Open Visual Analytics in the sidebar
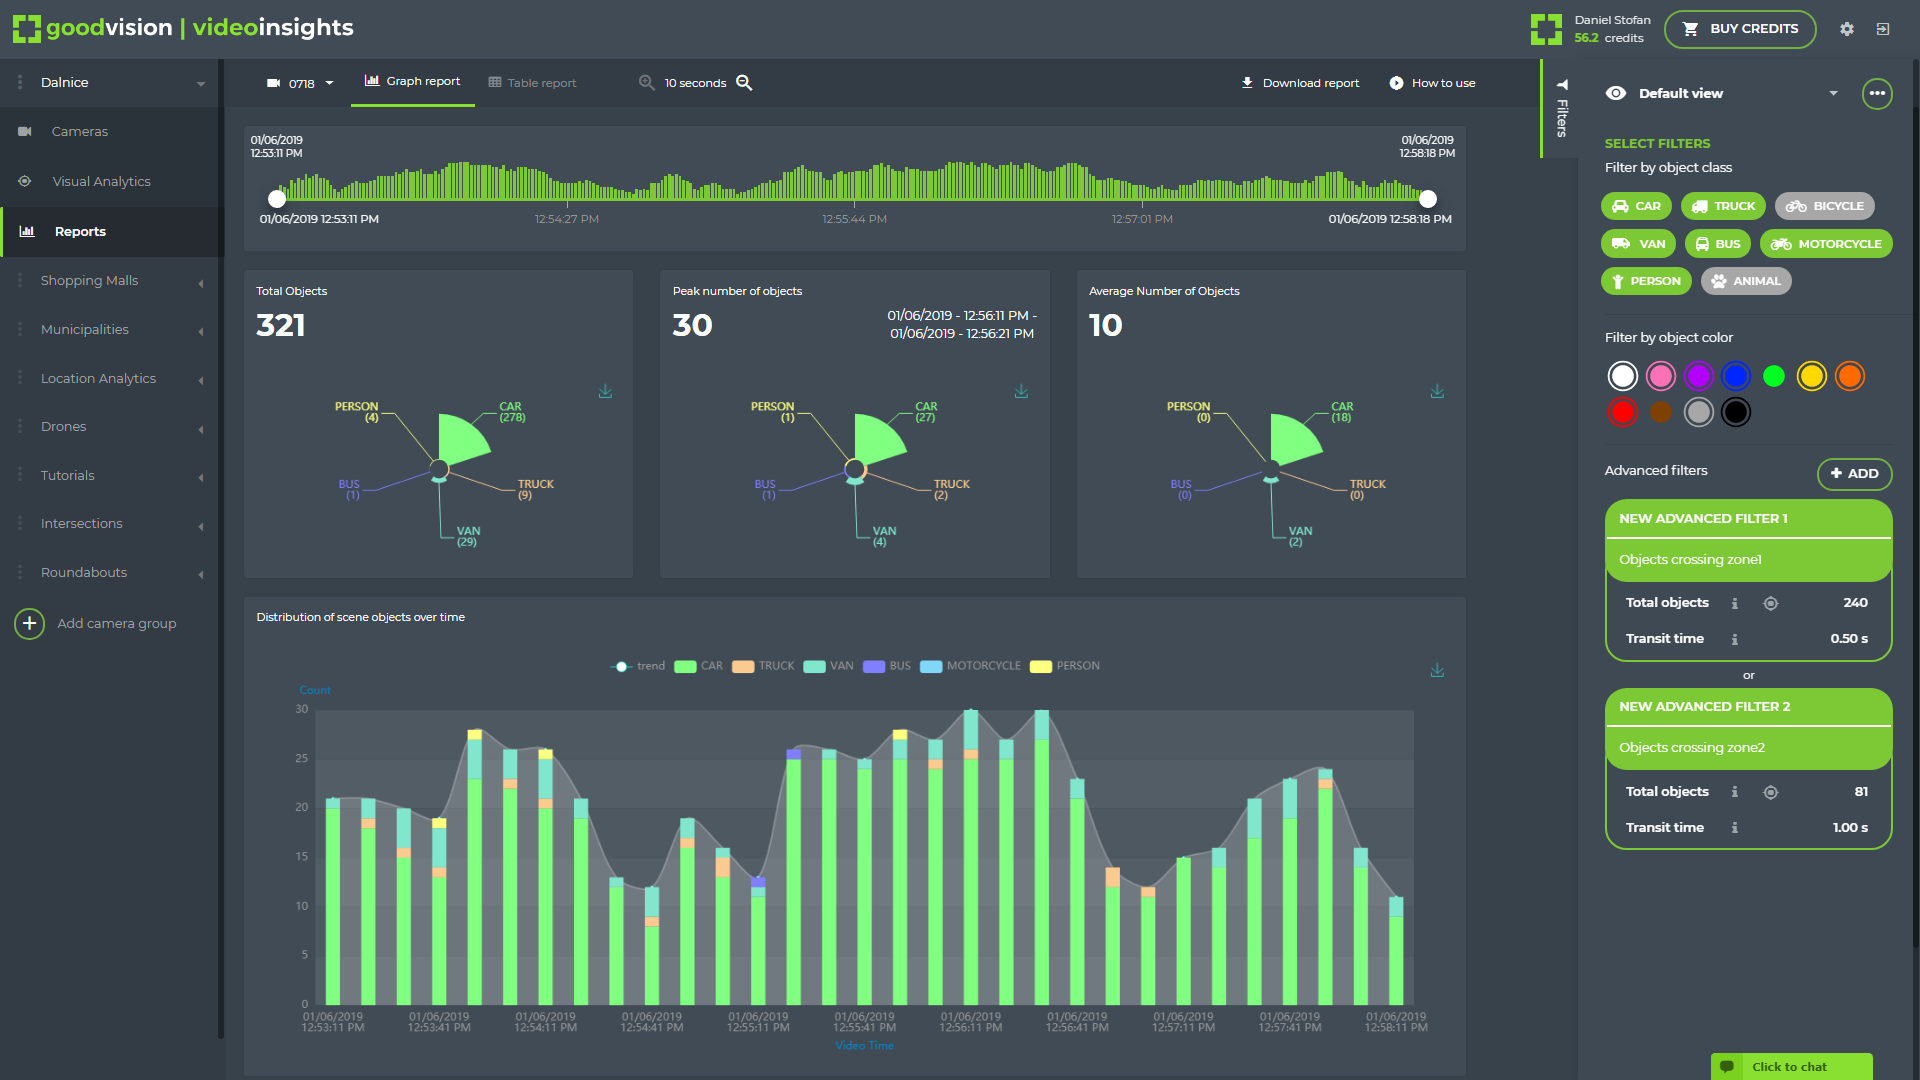 click(100, 181)
